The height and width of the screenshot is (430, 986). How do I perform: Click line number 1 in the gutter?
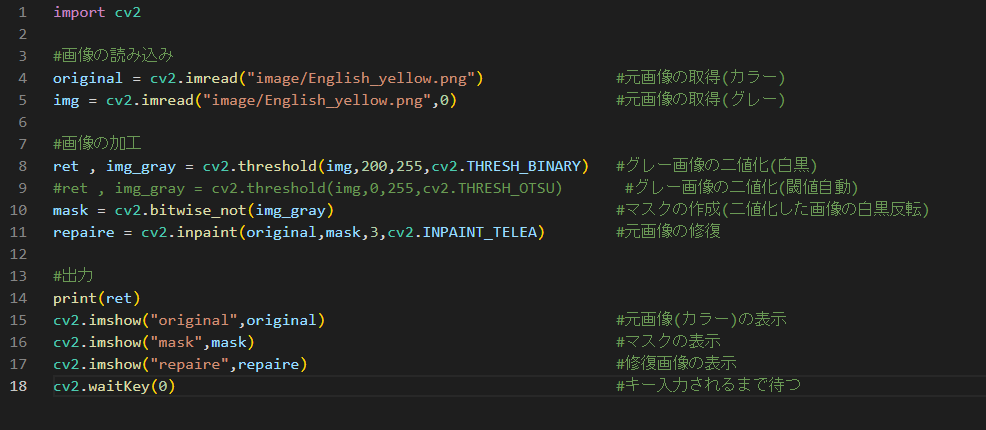[23, 12]
